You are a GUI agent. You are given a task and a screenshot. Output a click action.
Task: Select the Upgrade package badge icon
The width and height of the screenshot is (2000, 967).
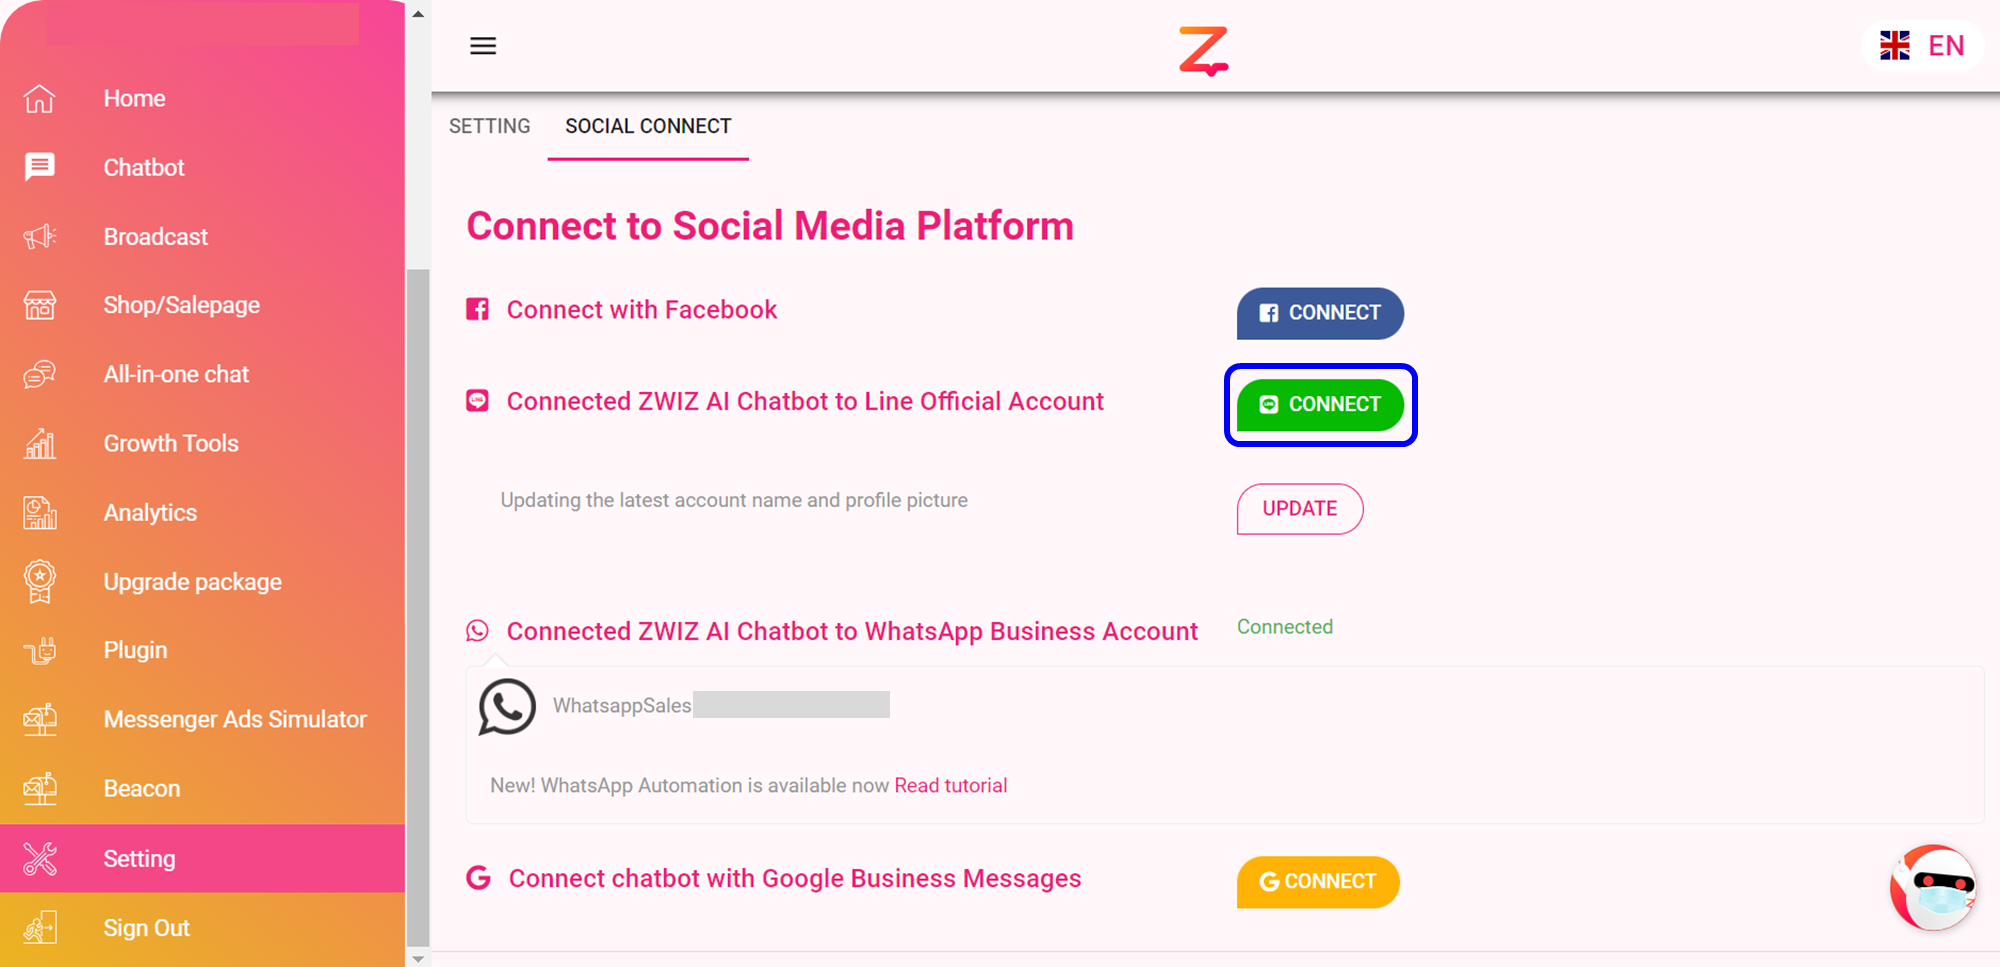(x=38, y=581)
